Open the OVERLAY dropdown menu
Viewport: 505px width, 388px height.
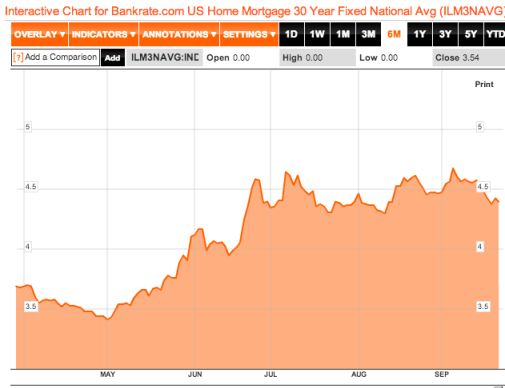click(40, 34)
